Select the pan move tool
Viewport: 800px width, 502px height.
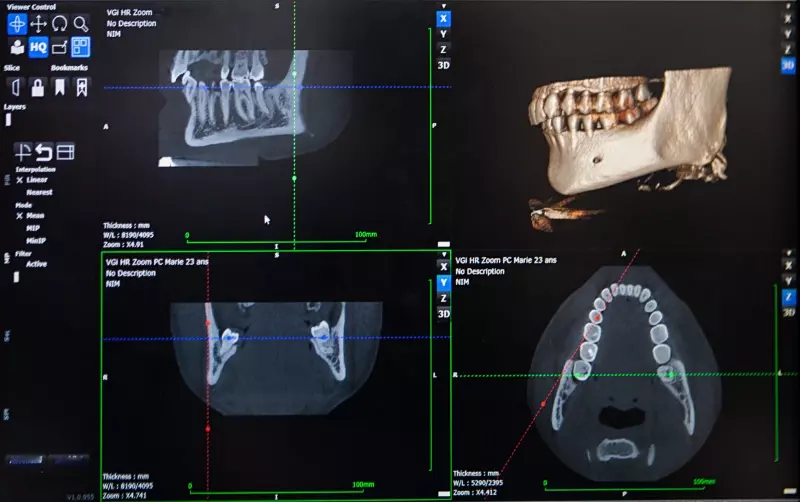click(x=38, y=24)
